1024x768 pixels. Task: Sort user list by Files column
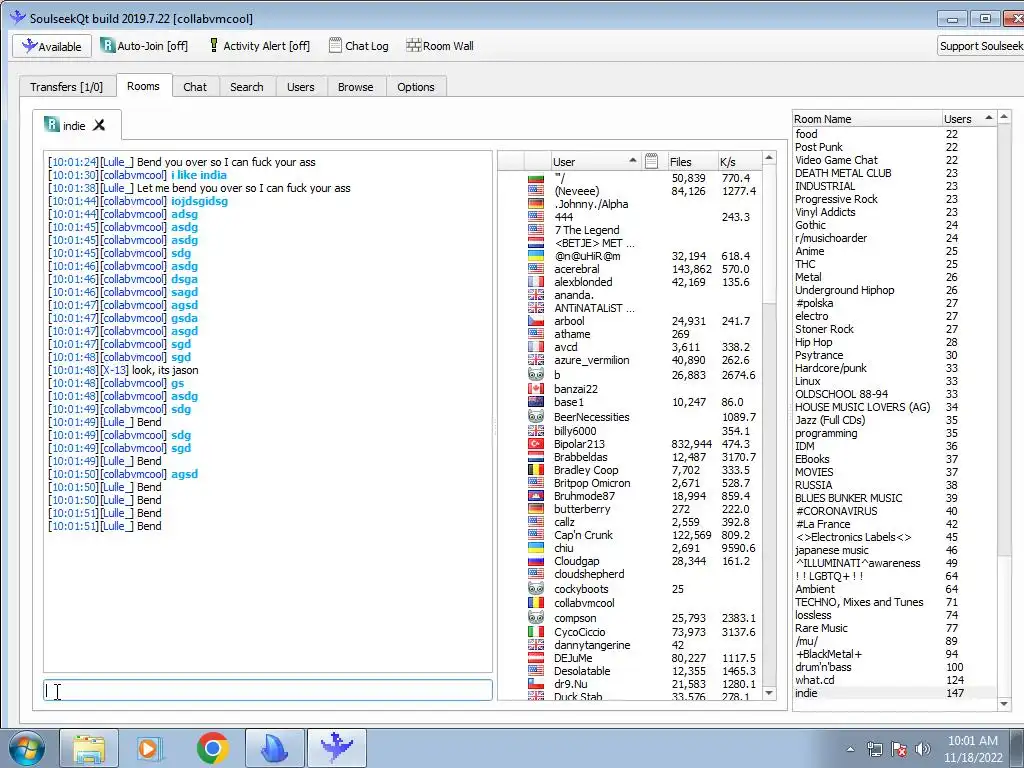click(x=690, y=161)
